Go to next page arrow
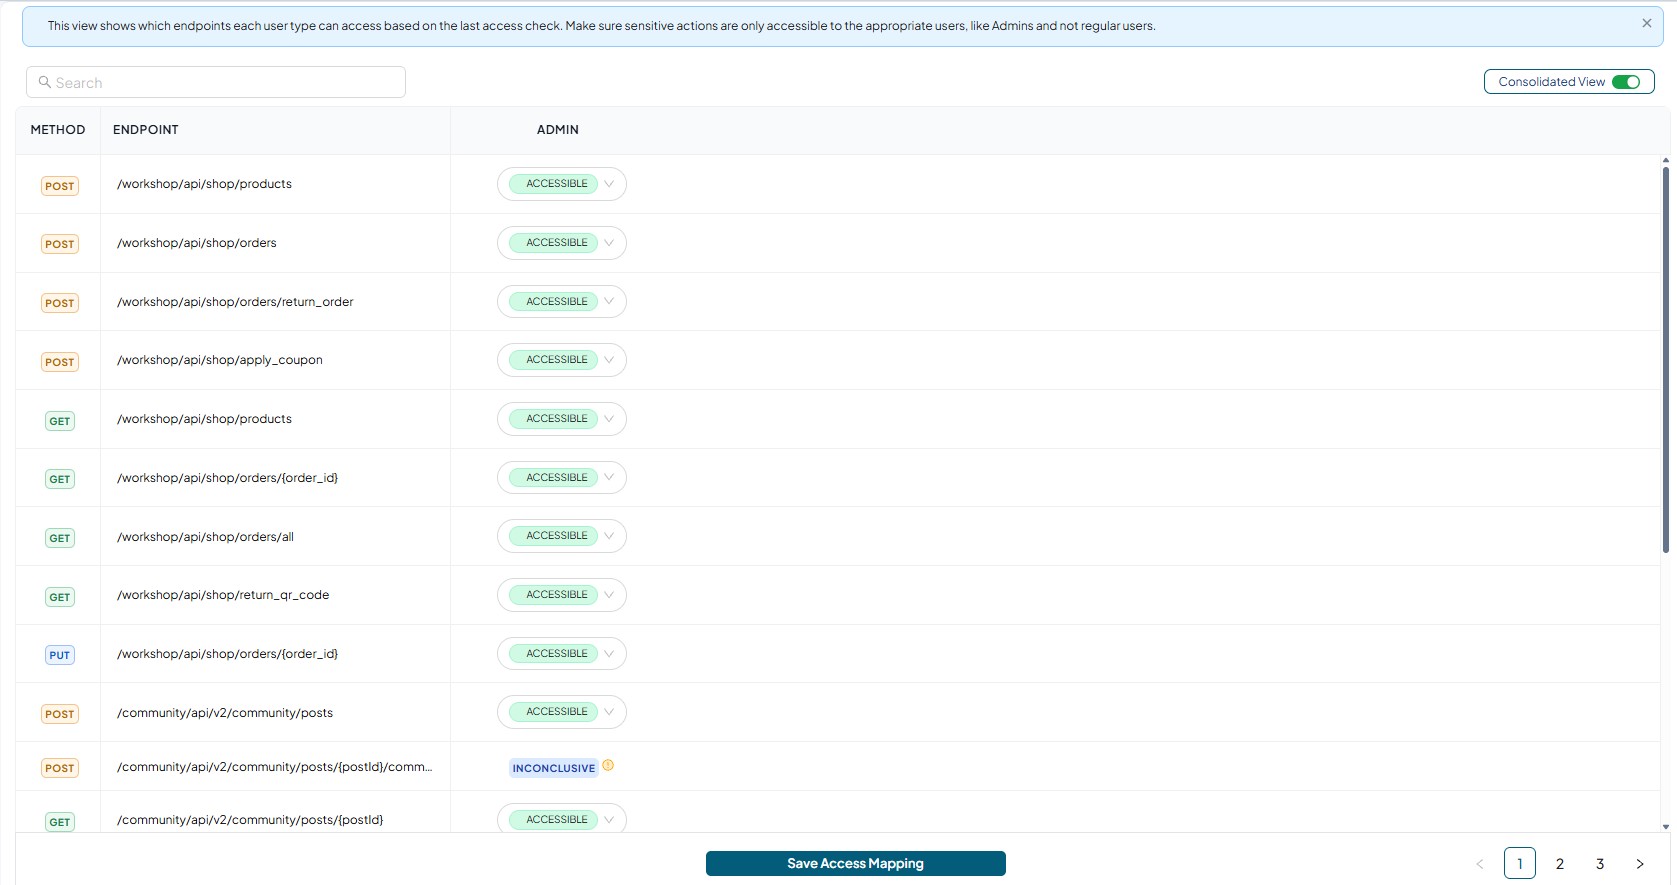 point(1640,864)
